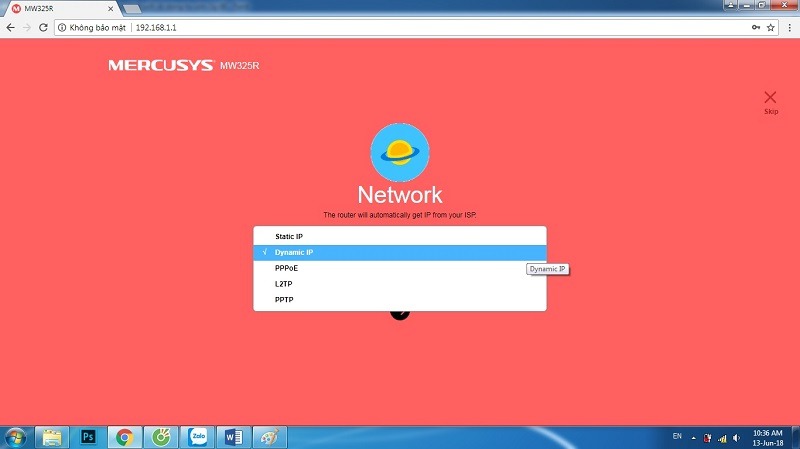Open File Explorer from taskbar

pos(52,437)
